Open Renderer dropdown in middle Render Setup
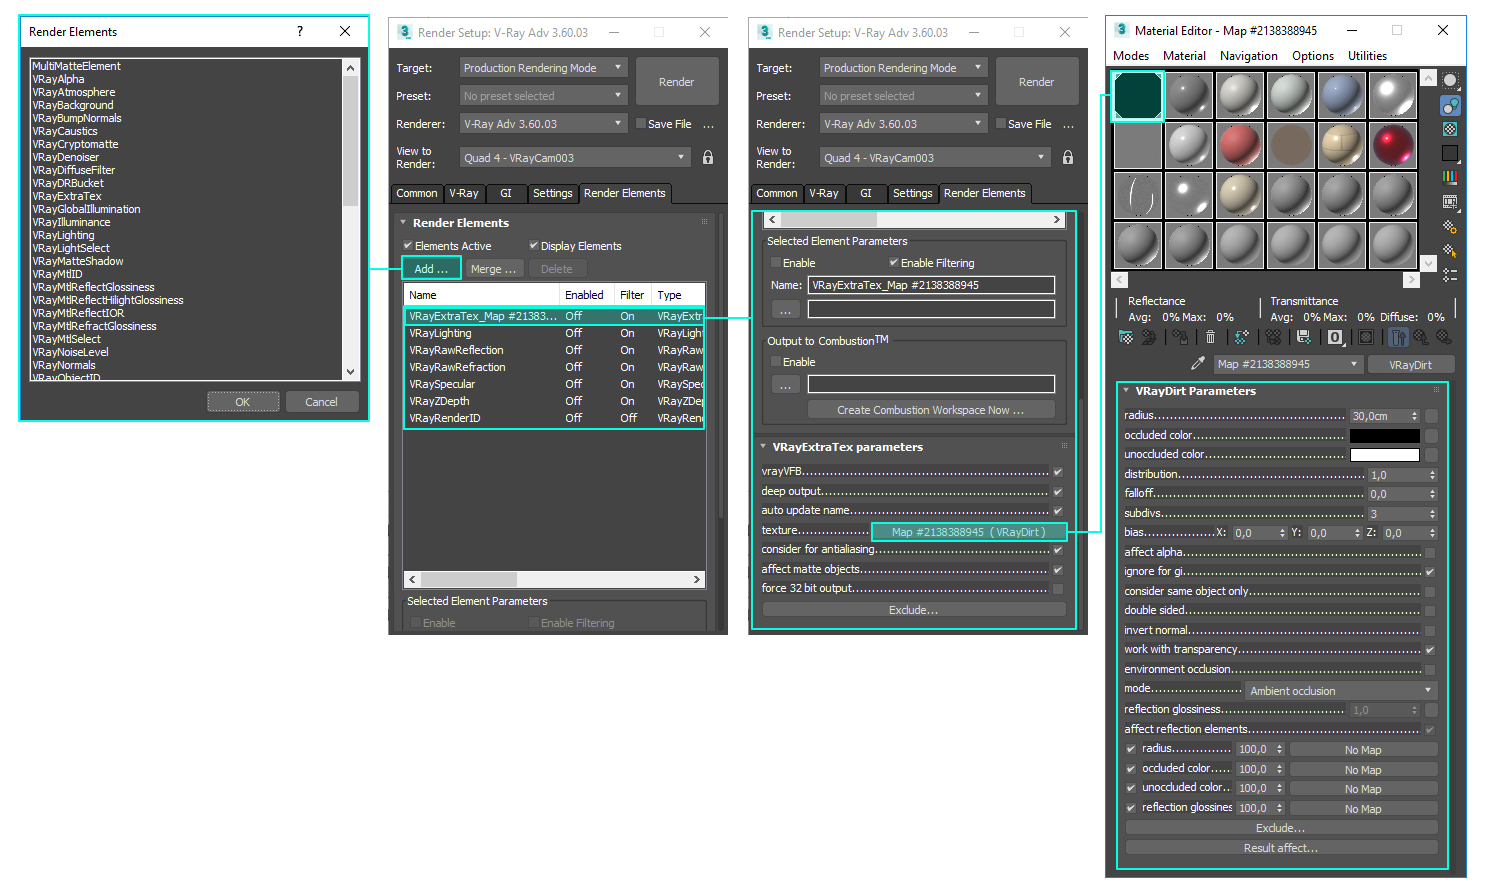Viewport: 1490px width, 895px height. pyautogui.click(x=544, y=124)
